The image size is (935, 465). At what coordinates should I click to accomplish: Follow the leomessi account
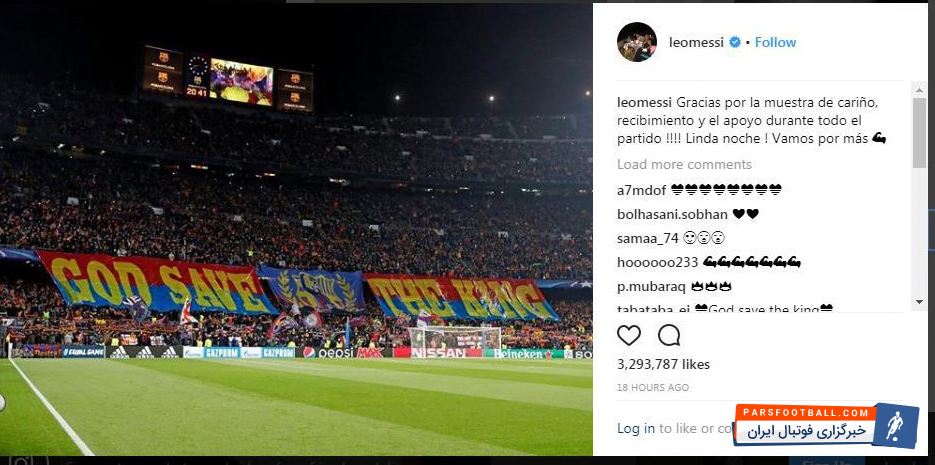(x=775, y=42)
